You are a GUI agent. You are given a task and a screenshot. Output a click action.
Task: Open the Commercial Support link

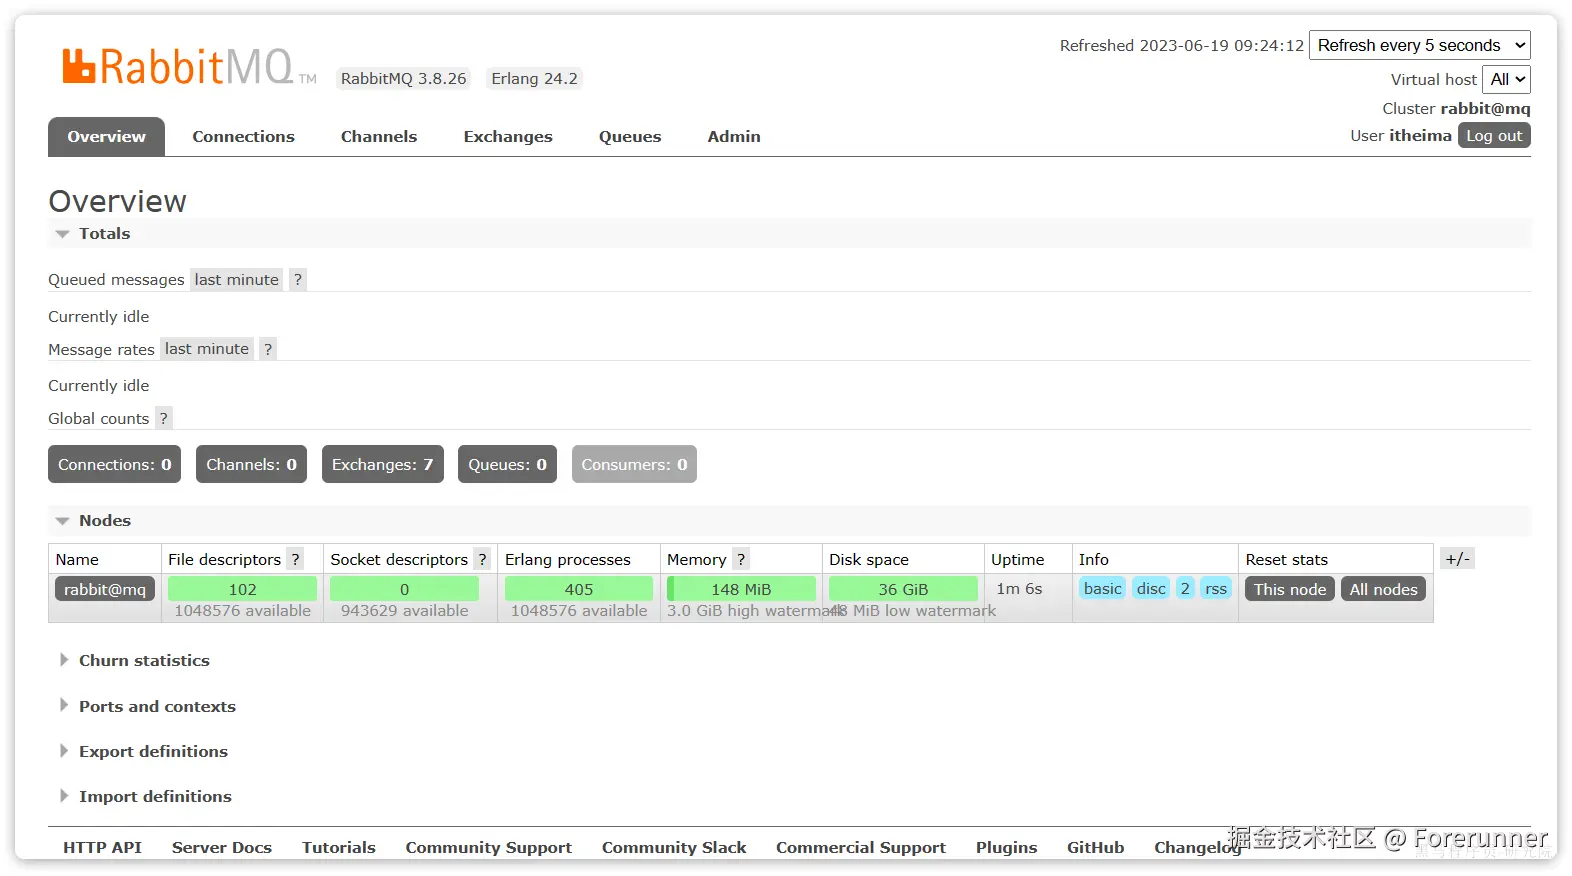pos(861,847)
